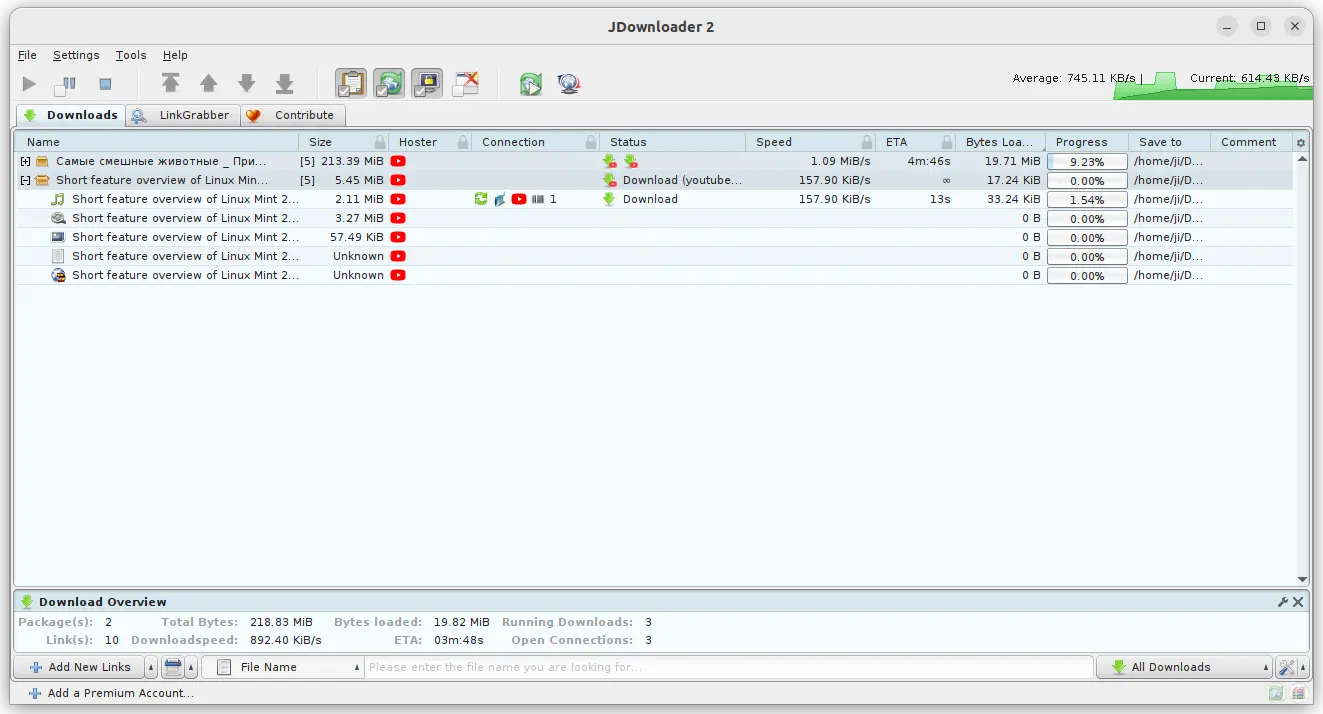Switch to the LinkGrabber tab
1323x714 pixels.
click(183, 115)
